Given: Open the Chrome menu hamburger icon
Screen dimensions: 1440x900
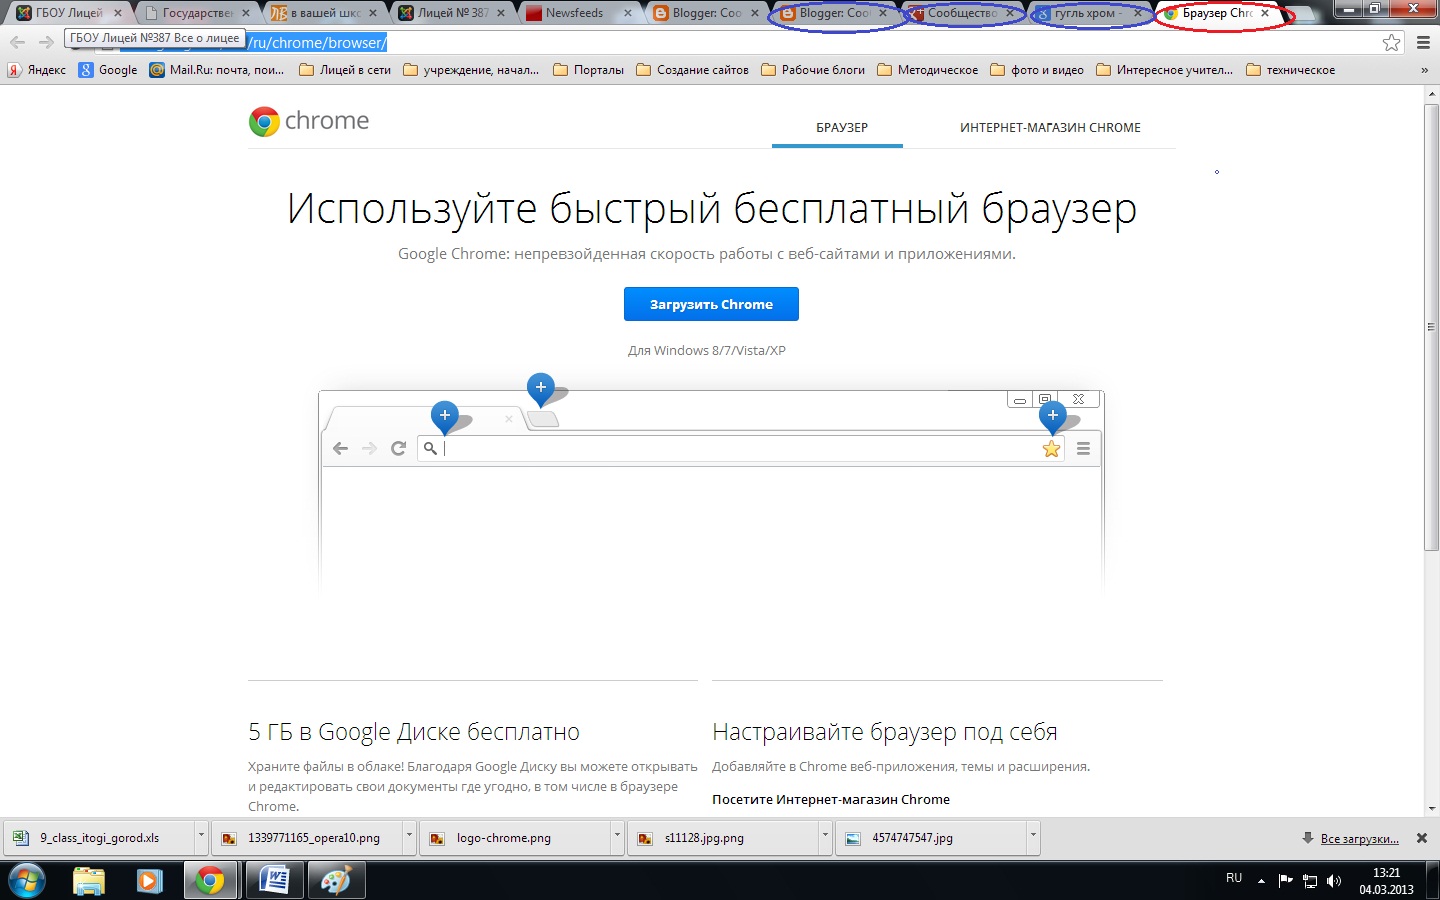Looking at the screenshot, I should point(1423,42).
